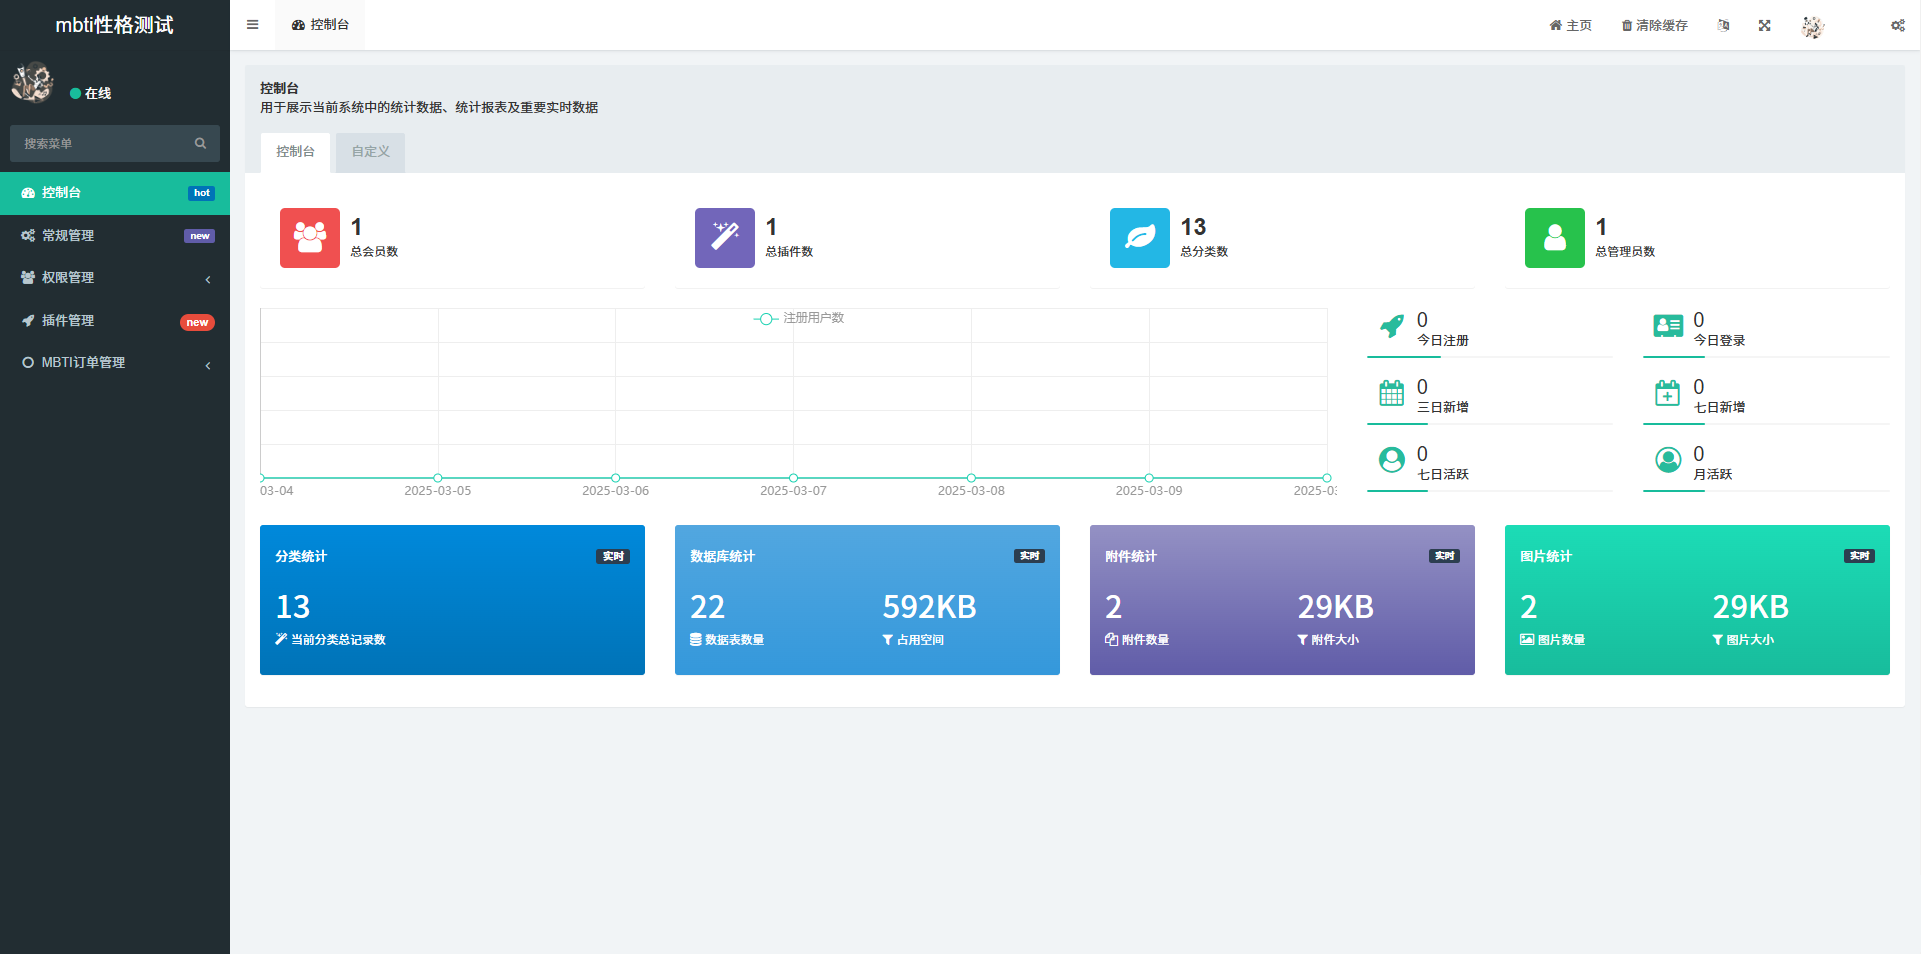Click the 七日活跃 user circle icon
1921x954 pixels.
(1391, 460)
